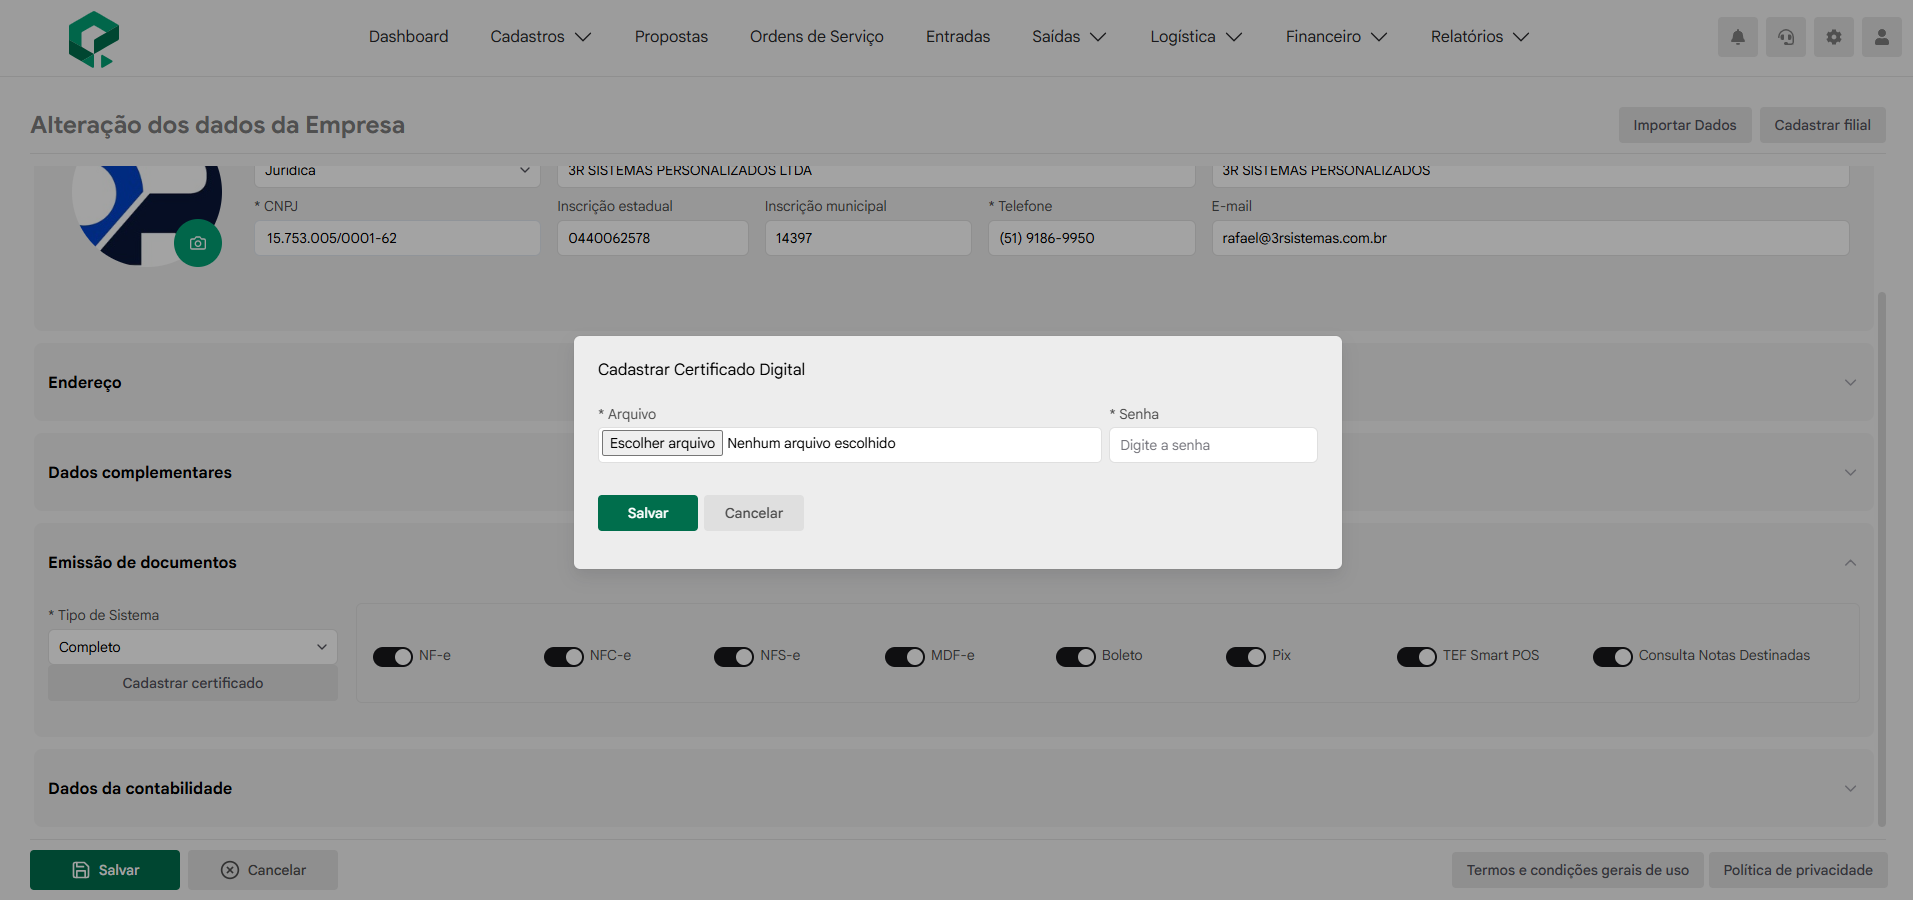Click the Cadastrar filial button

click(1823, 125)
